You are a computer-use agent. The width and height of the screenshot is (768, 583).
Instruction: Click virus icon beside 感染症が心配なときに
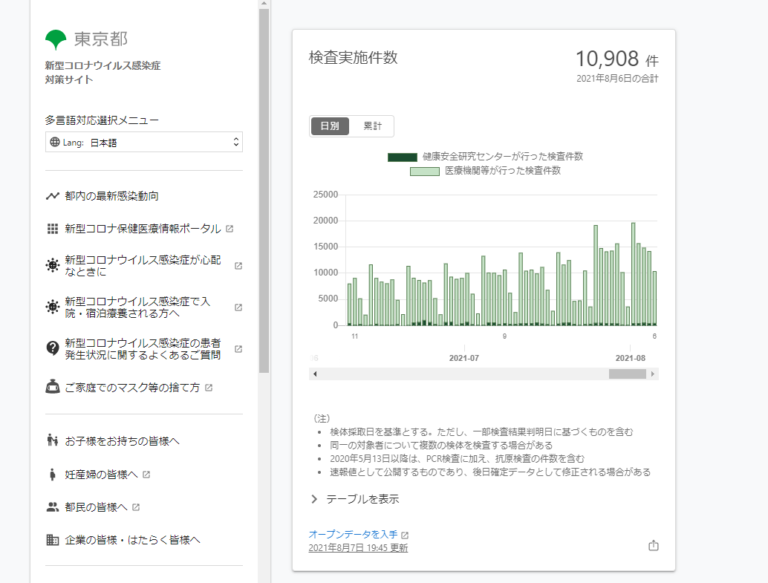(x=52, y=265)
